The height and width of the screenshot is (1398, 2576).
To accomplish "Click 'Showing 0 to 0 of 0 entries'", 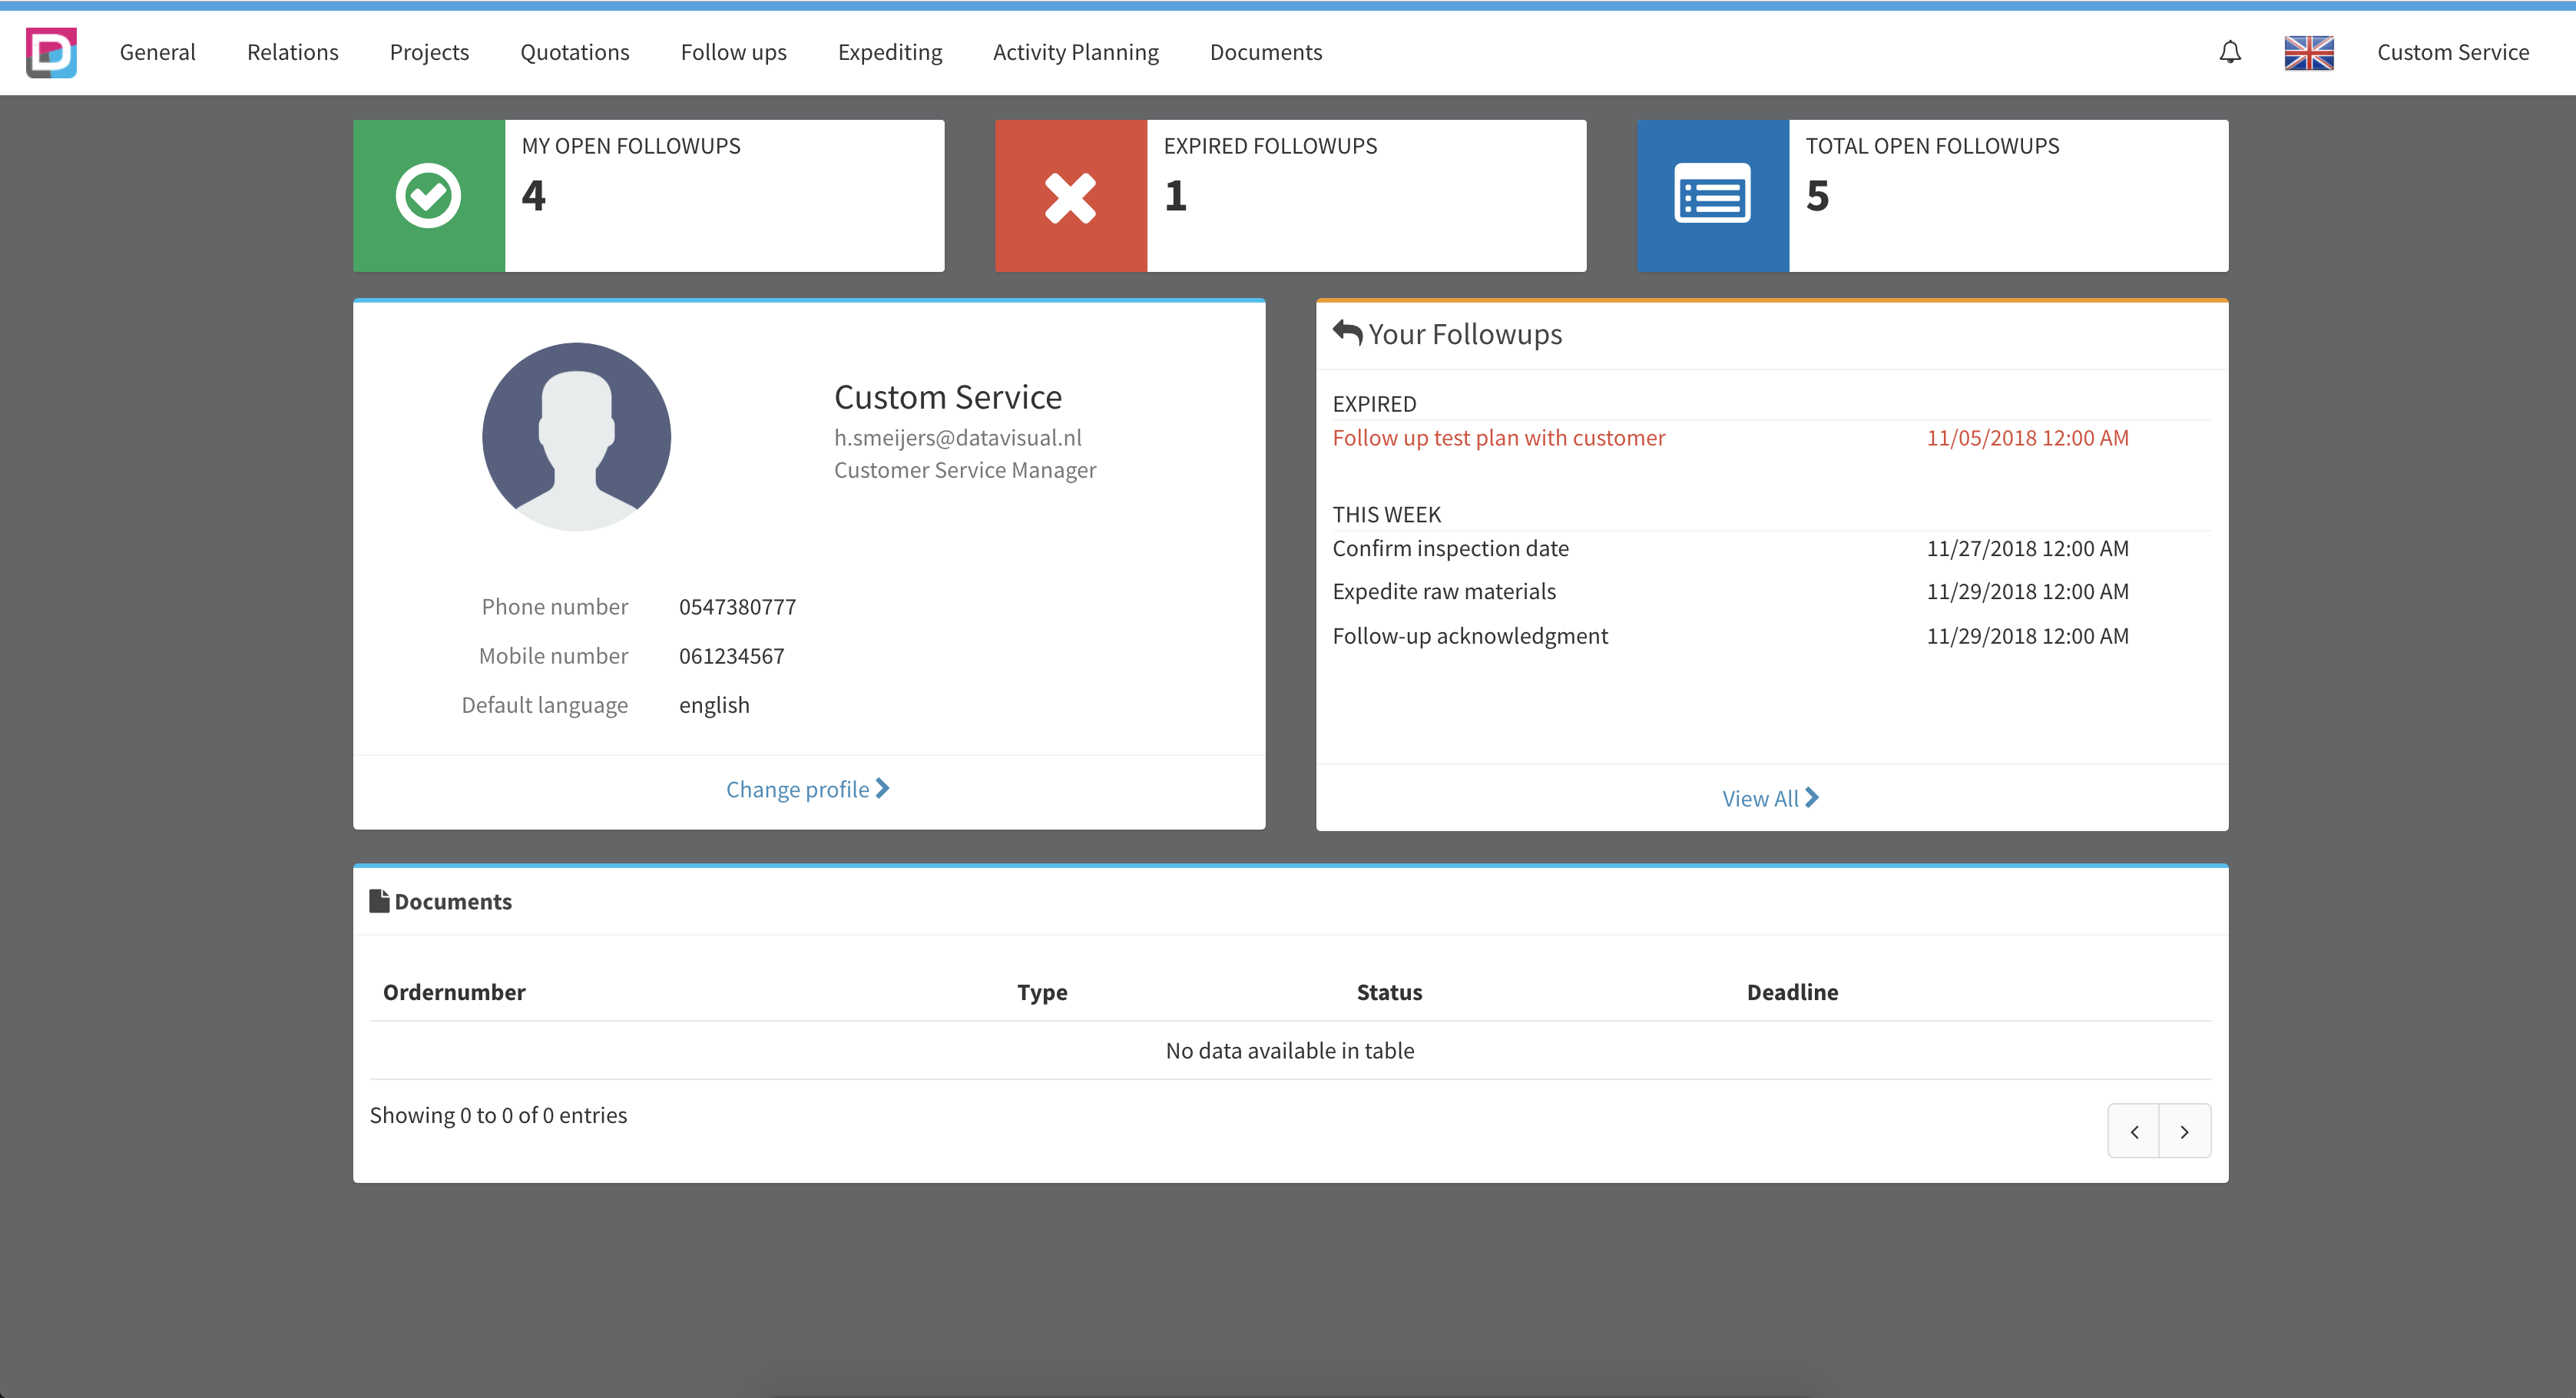I will tap(498, 1115).
